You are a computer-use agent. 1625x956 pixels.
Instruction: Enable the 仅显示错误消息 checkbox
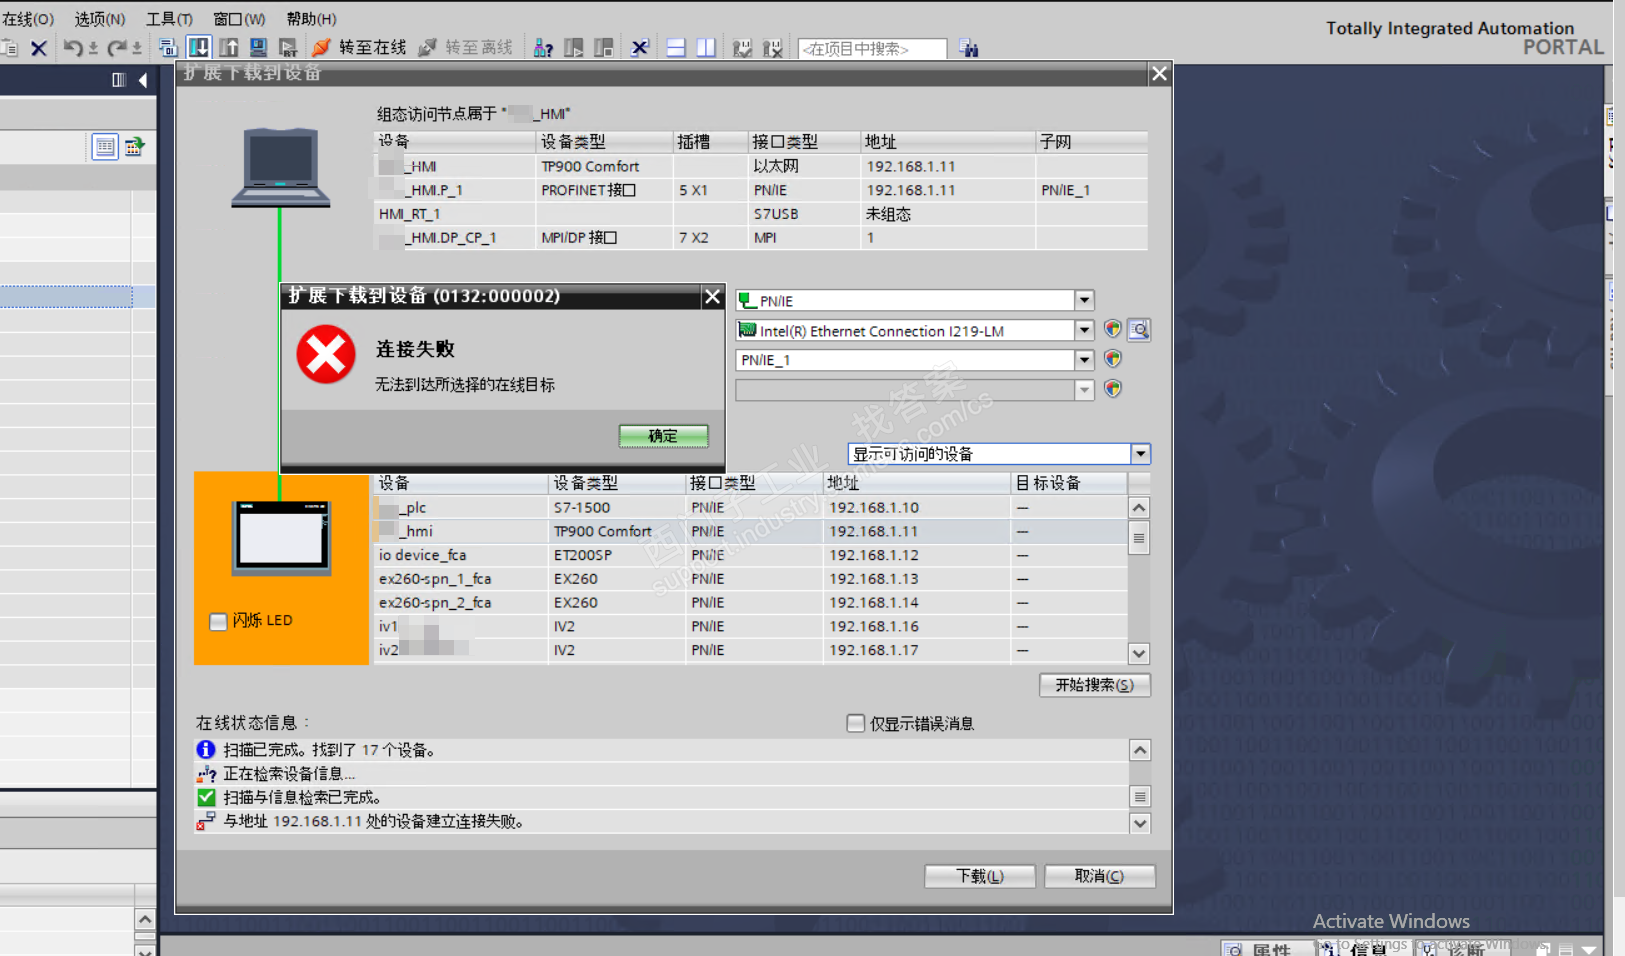[x=855, y=723]
